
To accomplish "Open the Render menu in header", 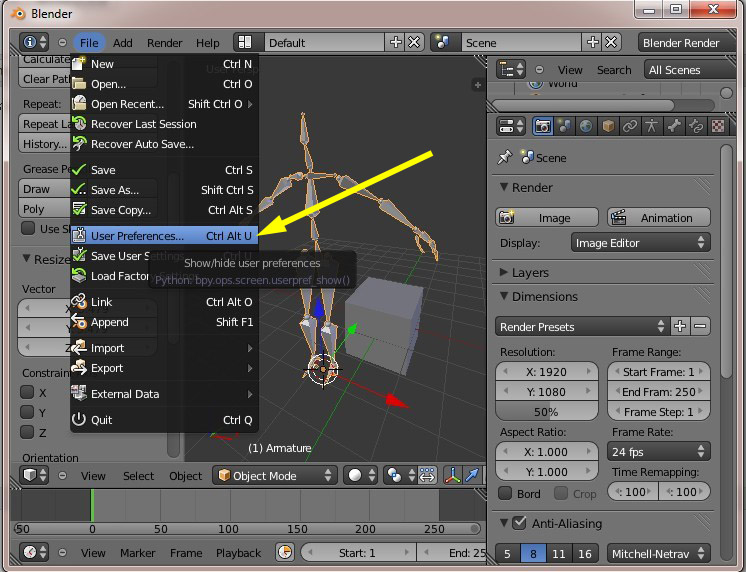I will click(x=164, y=43).
